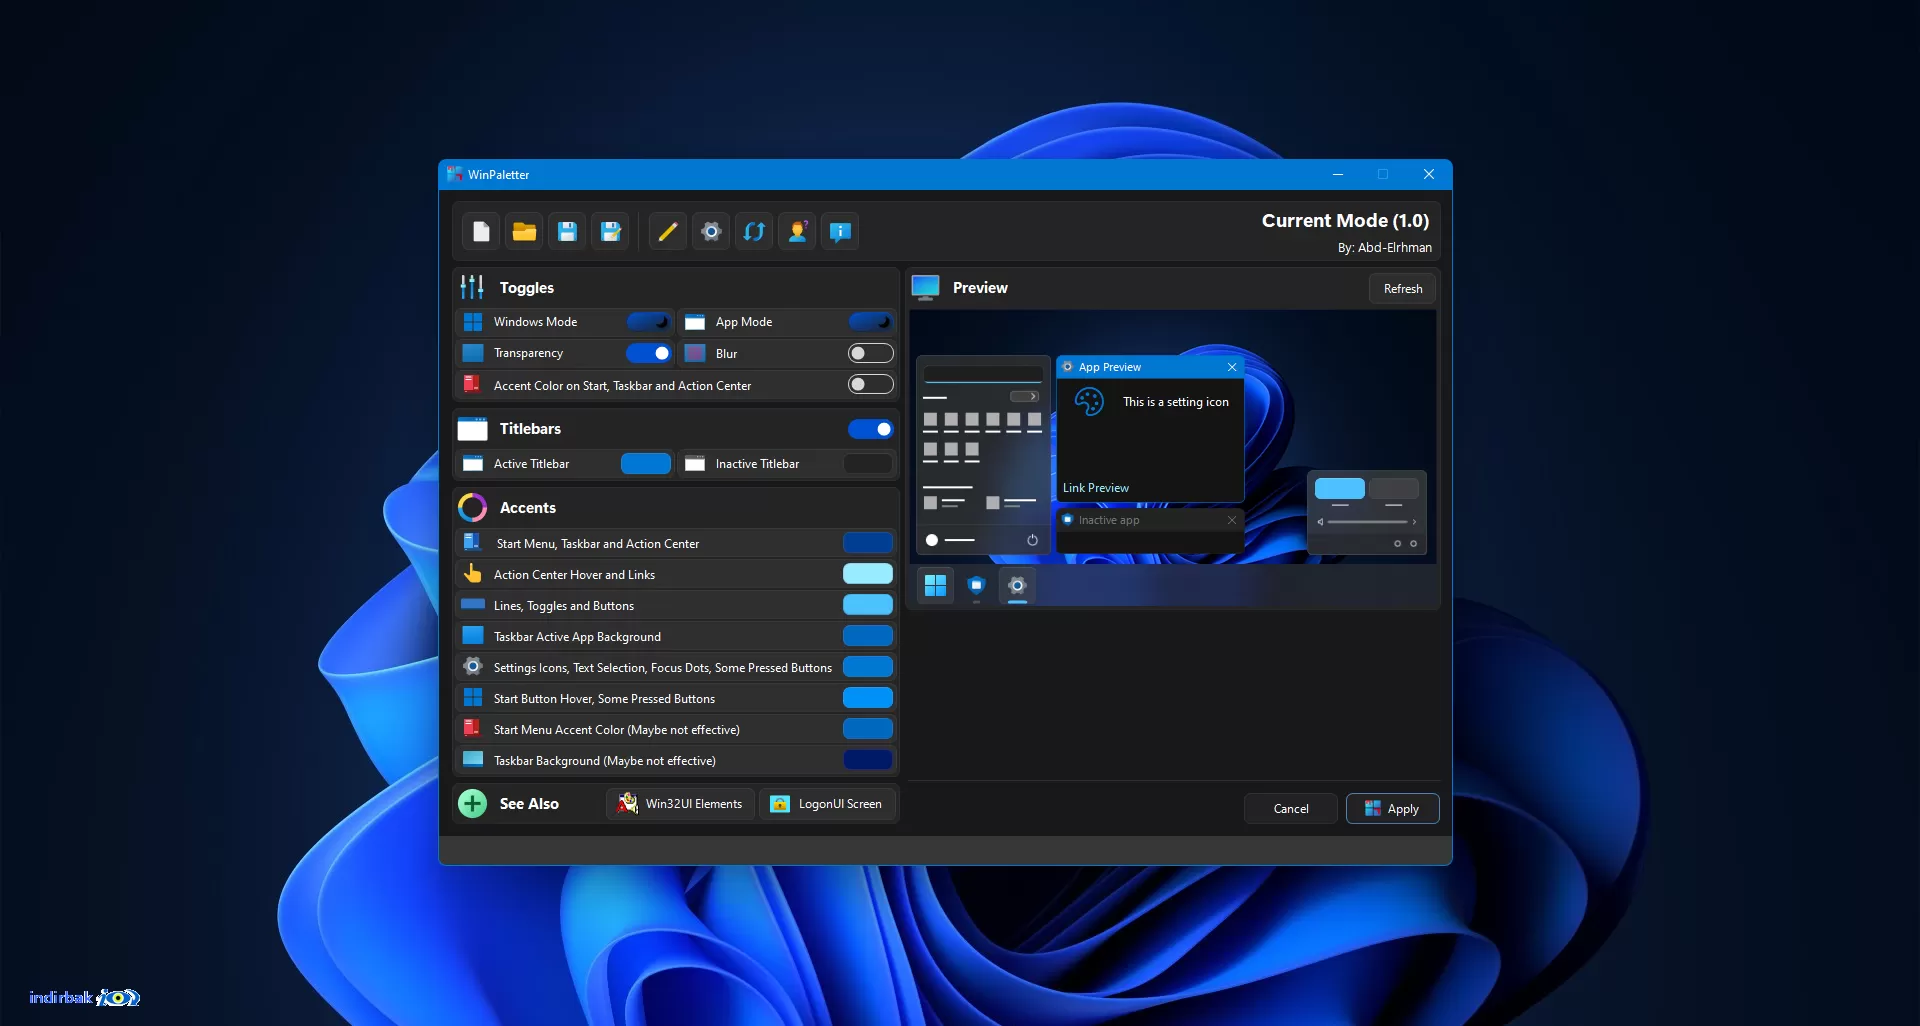1920x1026 pixels.
Task: Click the blue refresh arrows toolbar icon
Action: (754, 232)
